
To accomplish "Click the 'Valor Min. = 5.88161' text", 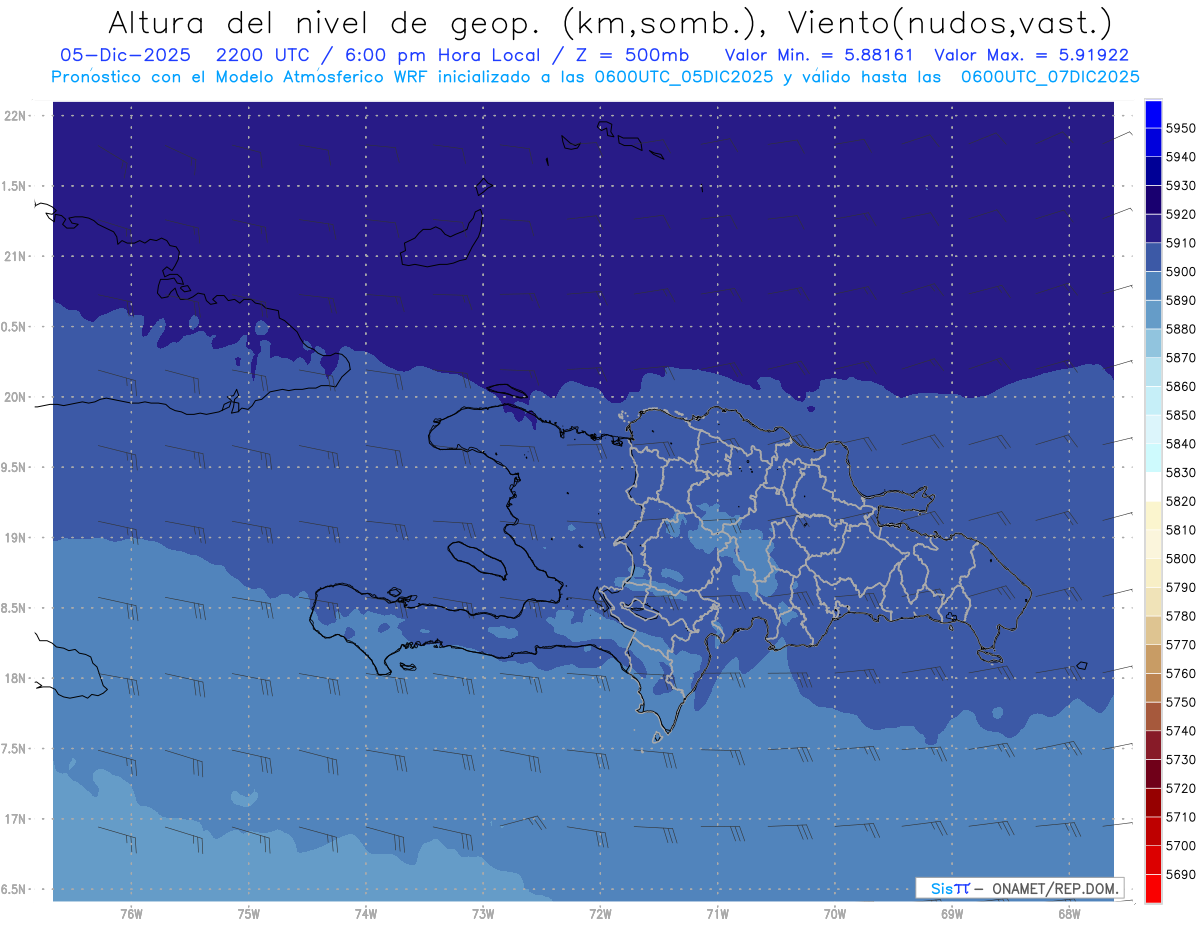I will [819, 55].
